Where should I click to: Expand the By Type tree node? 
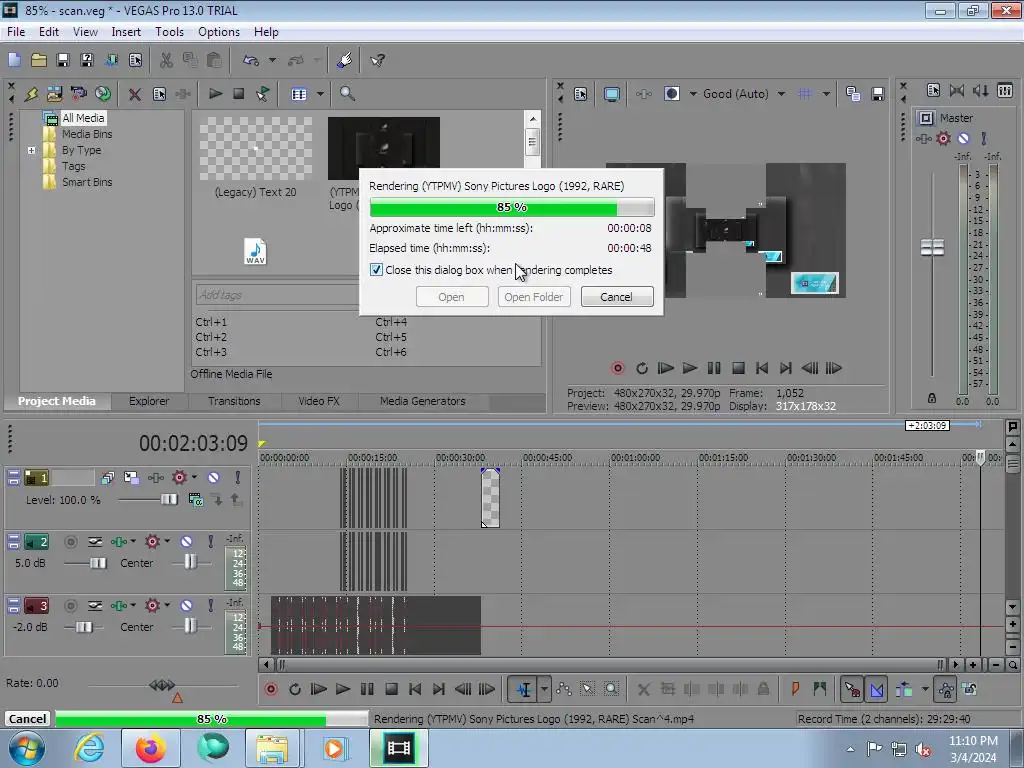coord(31,150)
